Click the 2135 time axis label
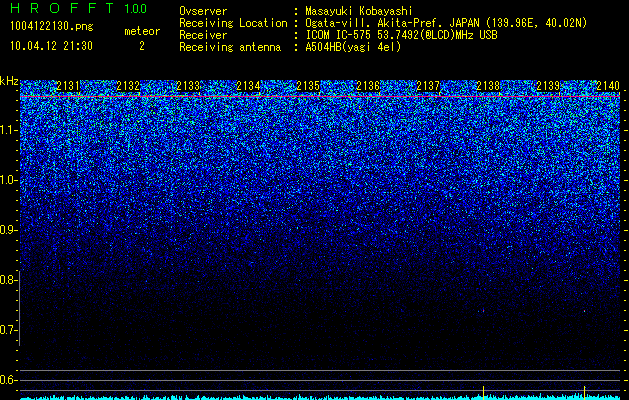Screen dimensions: 629x400 point(308,86)
